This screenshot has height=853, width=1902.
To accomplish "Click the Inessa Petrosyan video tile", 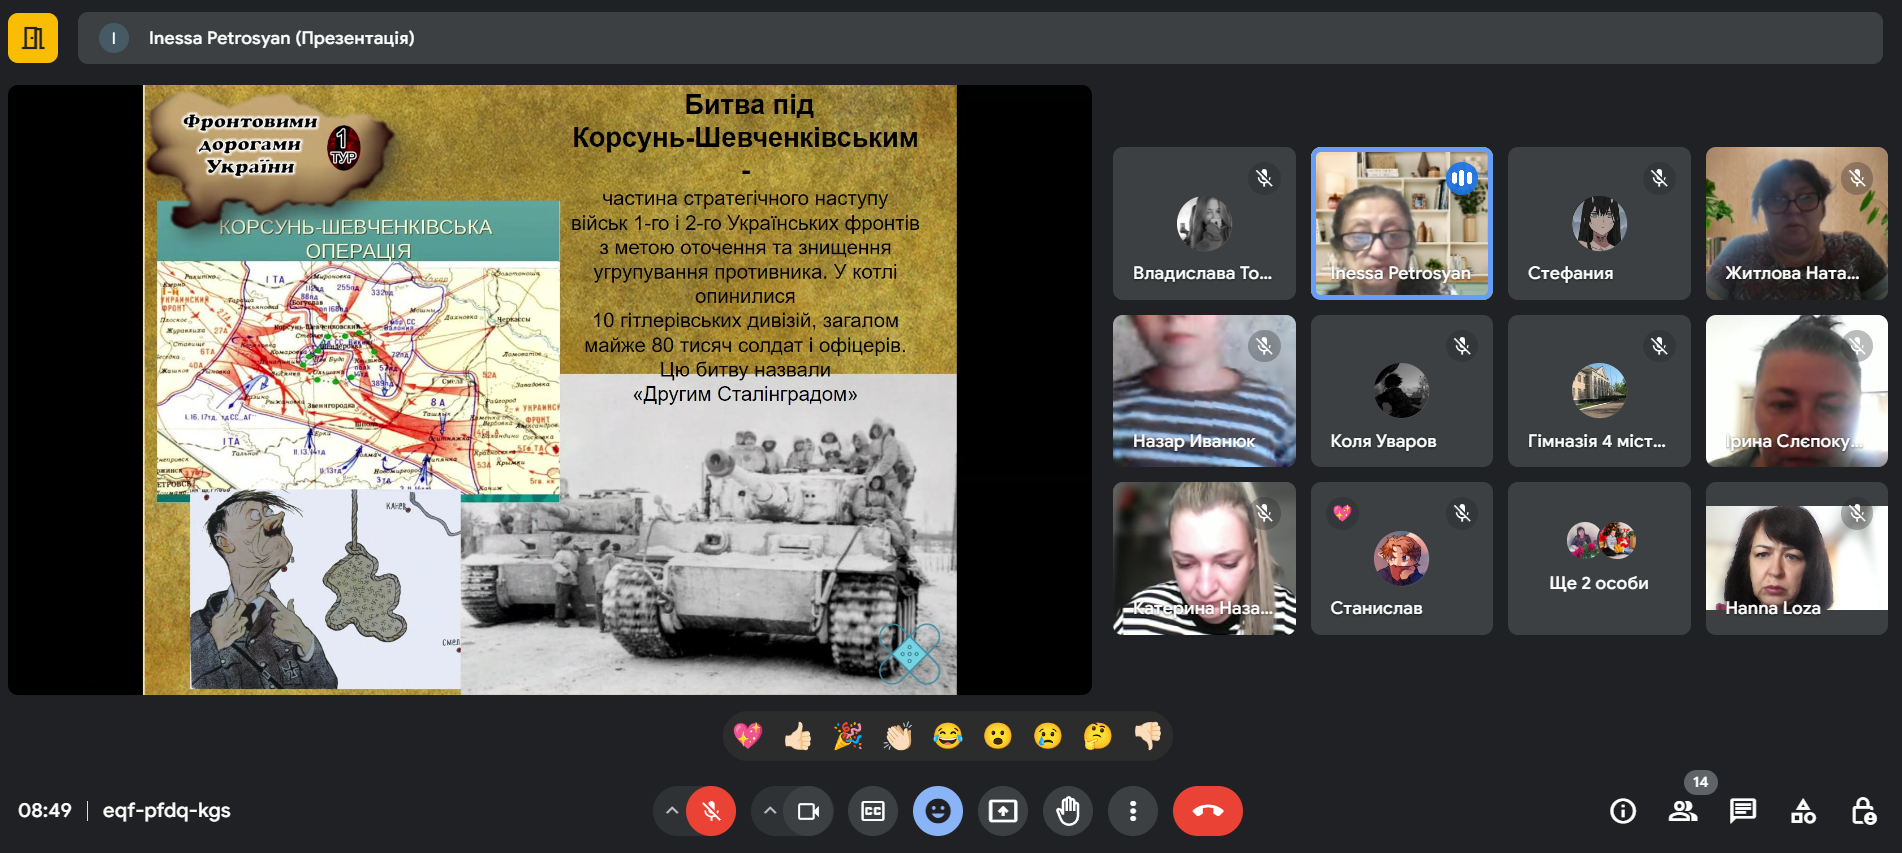I will click(1401, 223).
